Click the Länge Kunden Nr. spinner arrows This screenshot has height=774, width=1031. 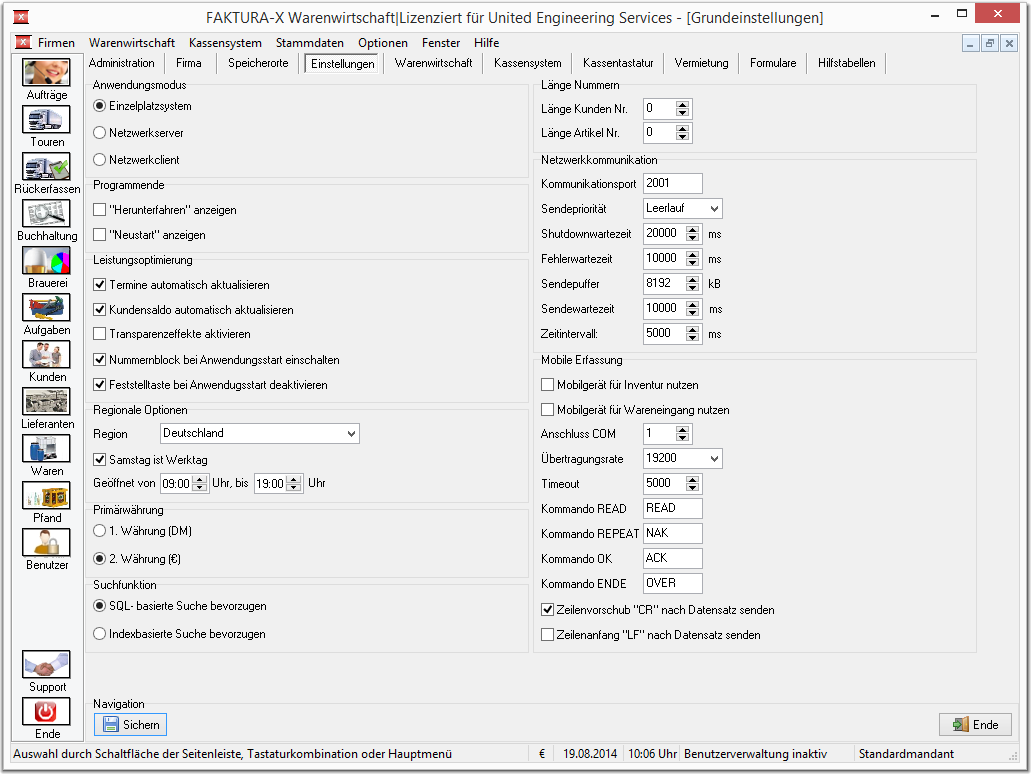(683, 109)
